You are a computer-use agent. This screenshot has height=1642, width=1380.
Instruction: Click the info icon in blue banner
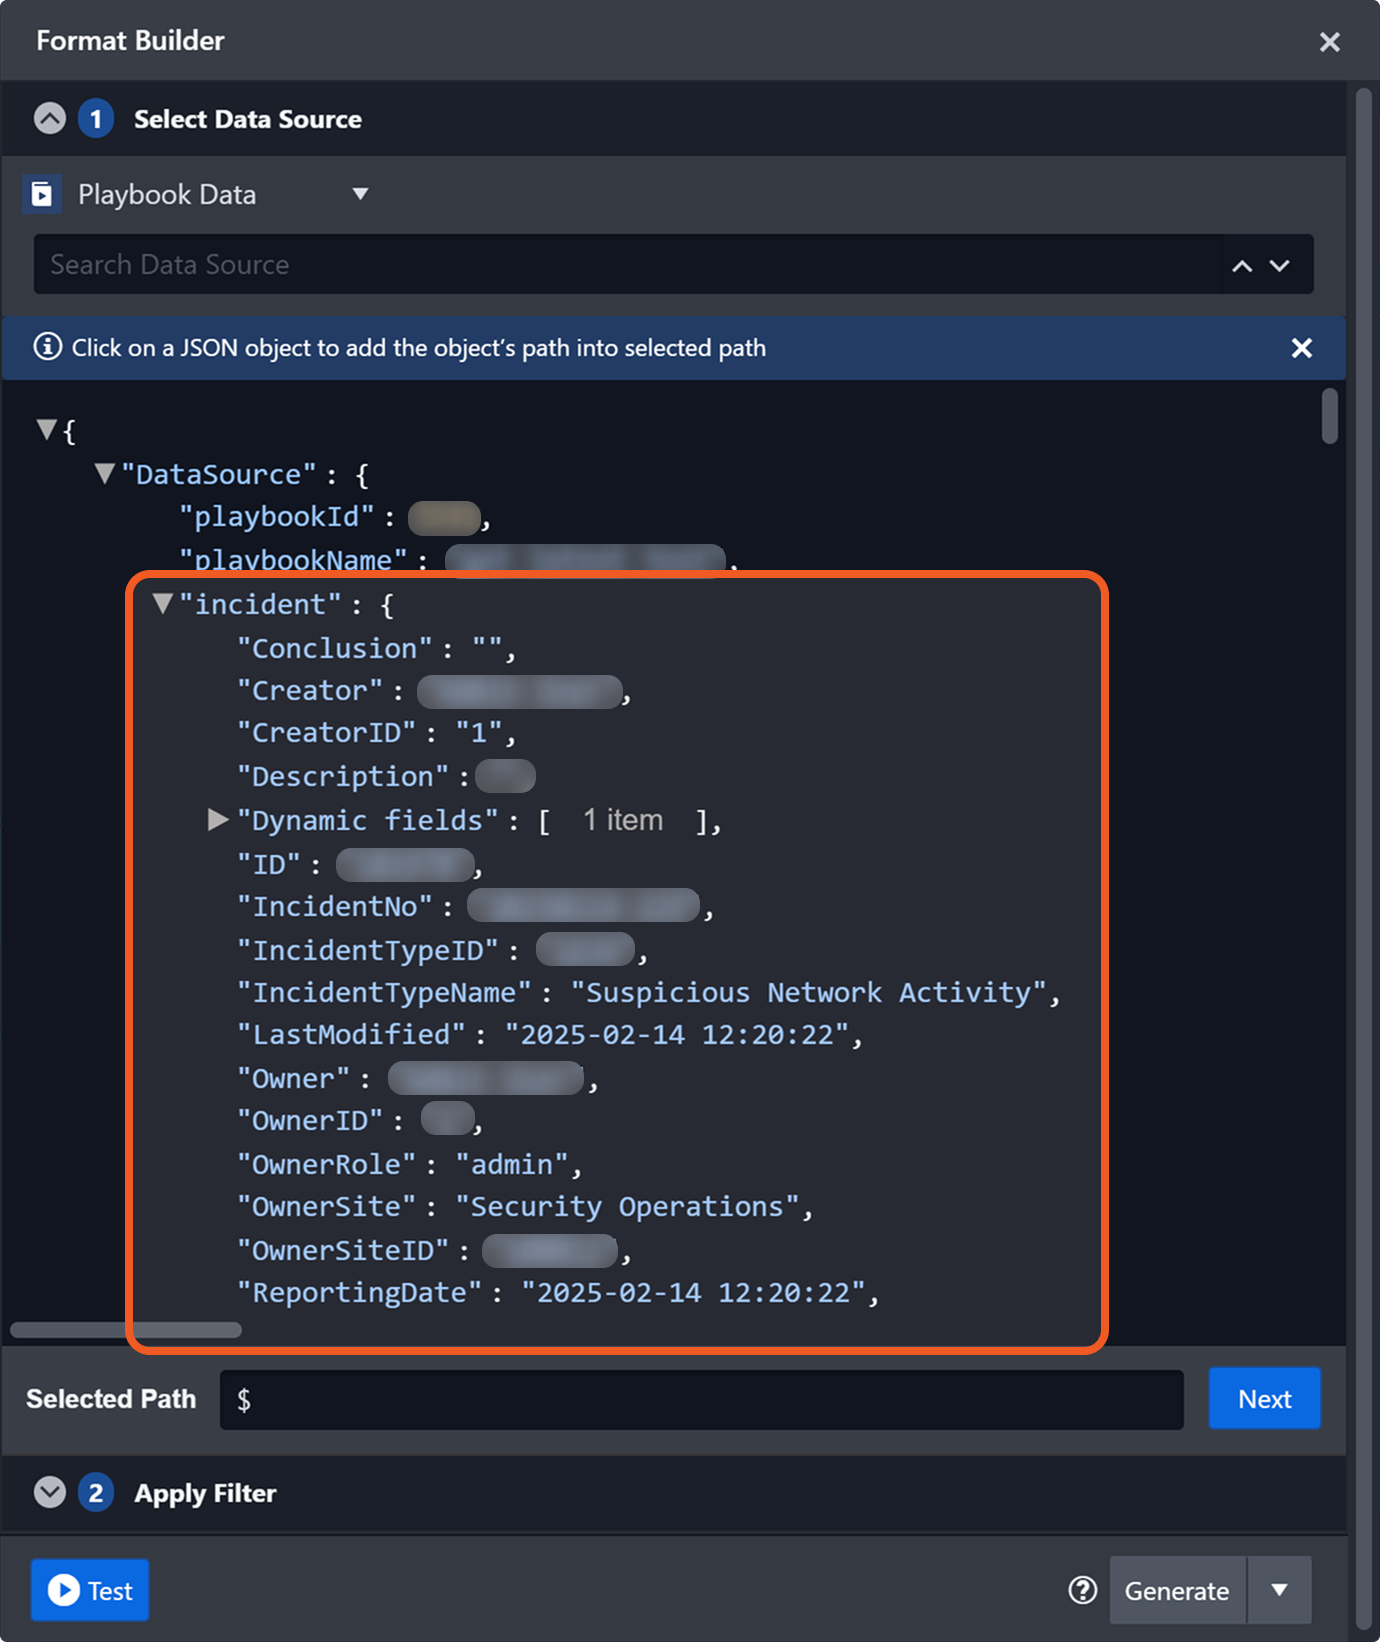[47, 347]
